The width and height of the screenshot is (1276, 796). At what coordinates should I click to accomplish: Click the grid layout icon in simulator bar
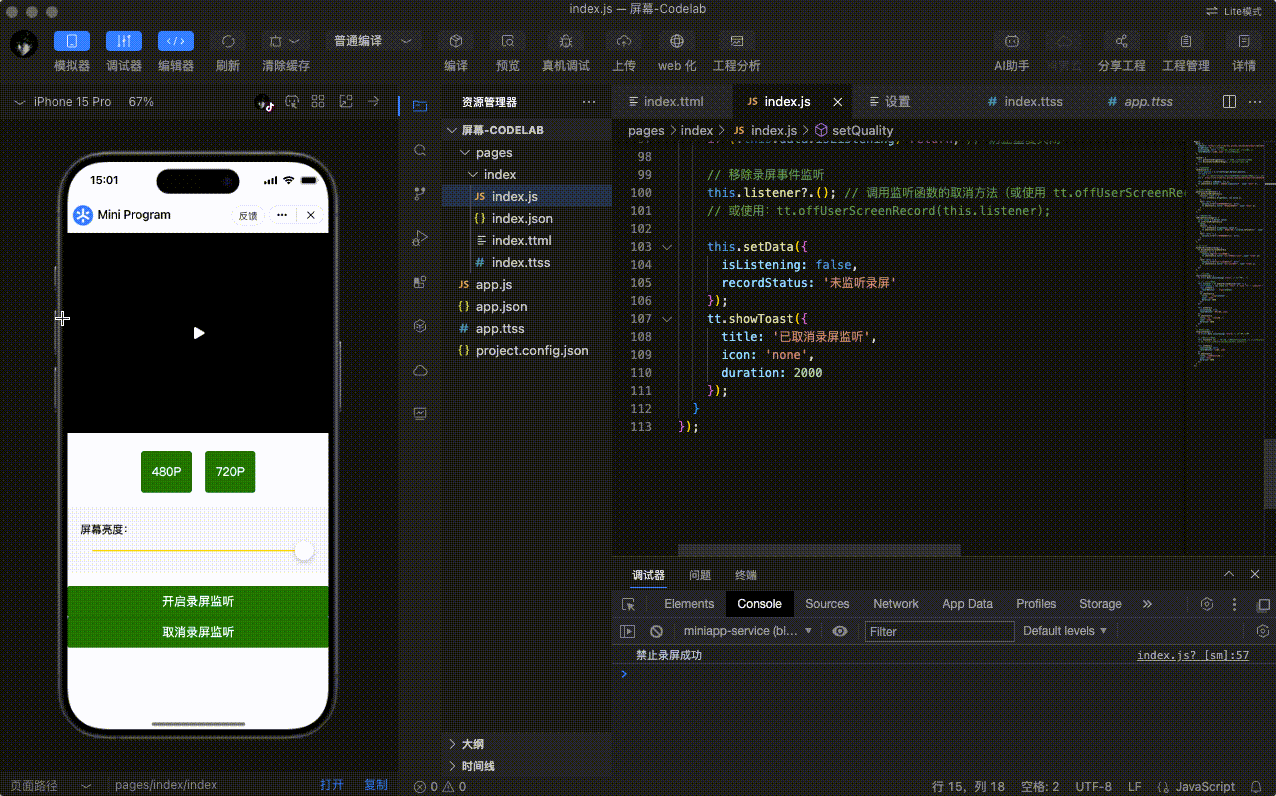point(318,101)
